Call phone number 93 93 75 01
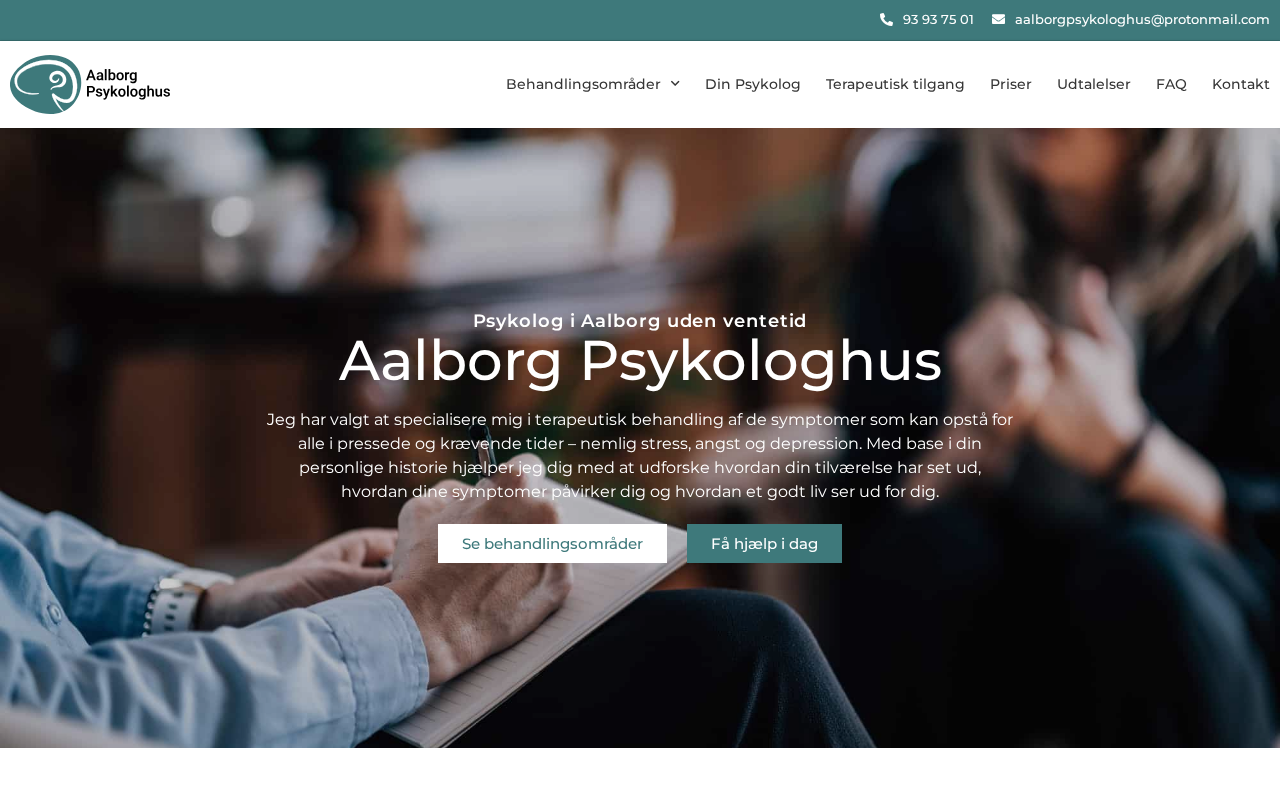 pos(938,19)
